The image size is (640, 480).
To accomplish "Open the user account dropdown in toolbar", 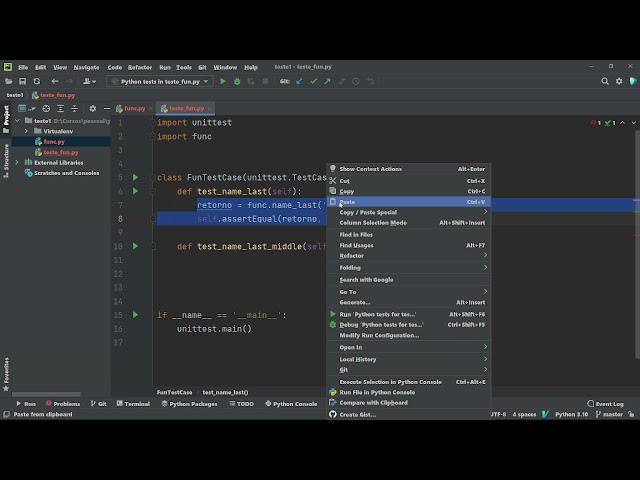I will [89, 82].
